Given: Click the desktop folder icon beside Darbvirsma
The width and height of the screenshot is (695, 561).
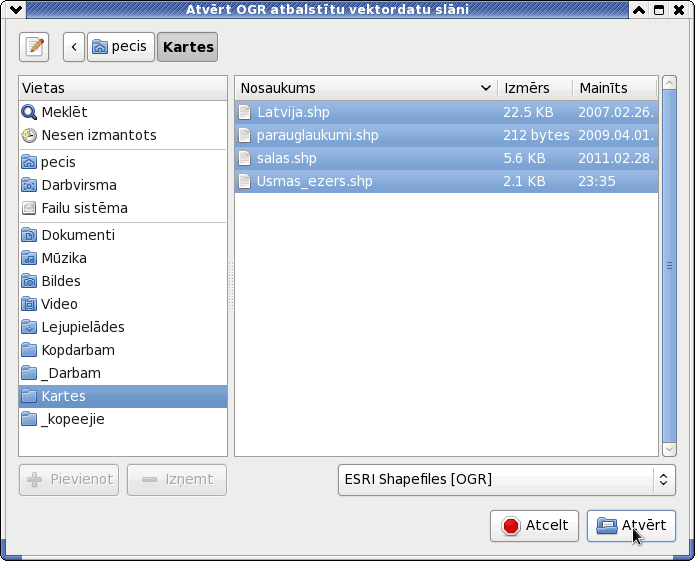Looking at the screenshot, I should click(29, 185).
